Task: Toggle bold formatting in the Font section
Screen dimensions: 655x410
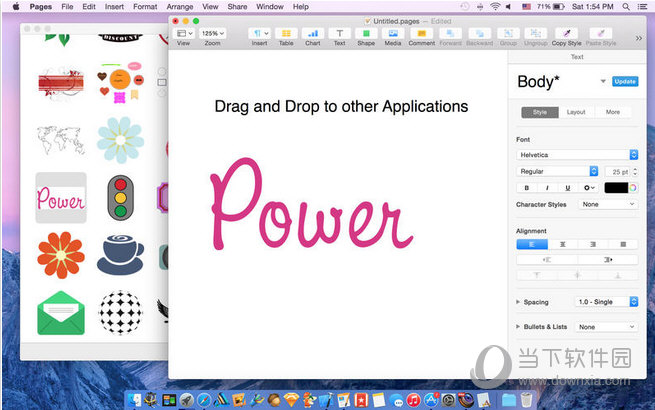Action: coord(526,187)
